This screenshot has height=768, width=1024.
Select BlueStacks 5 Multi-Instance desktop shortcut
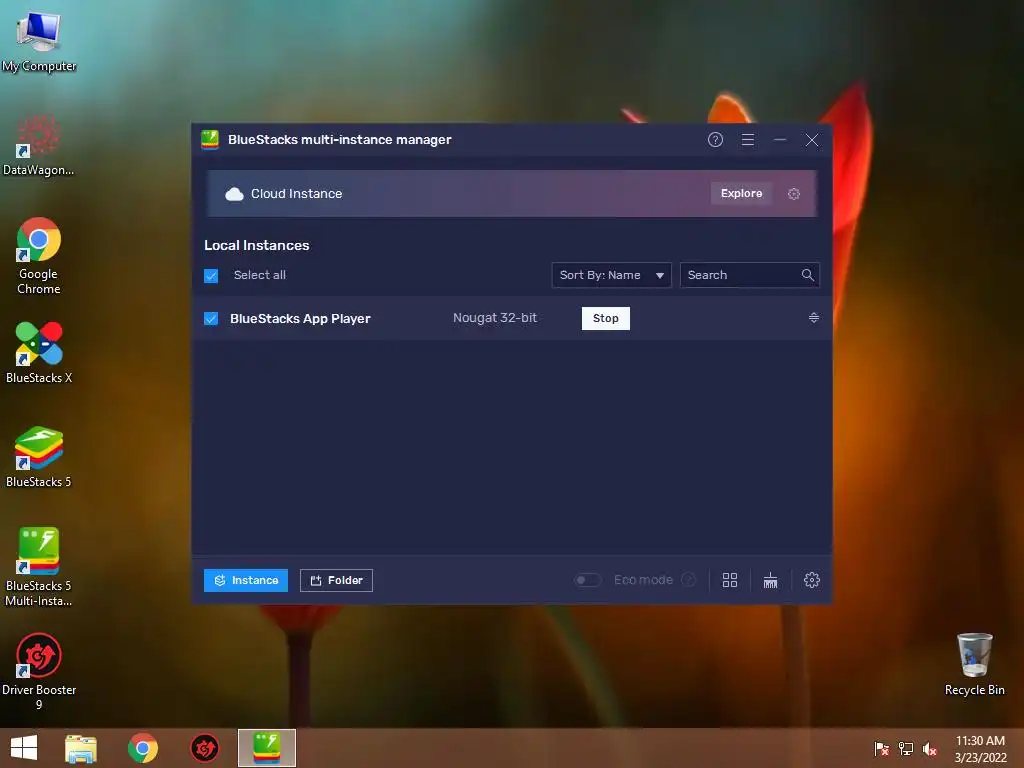pyautogui.click(x=39, y=567)
